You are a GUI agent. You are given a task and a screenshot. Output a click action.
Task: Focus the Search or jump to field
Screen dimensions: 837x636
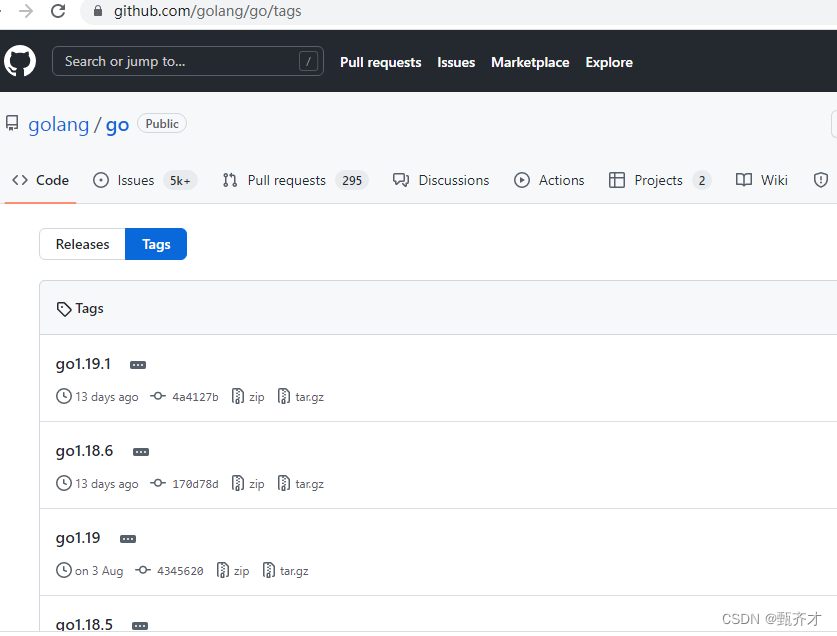click(188, 61)
